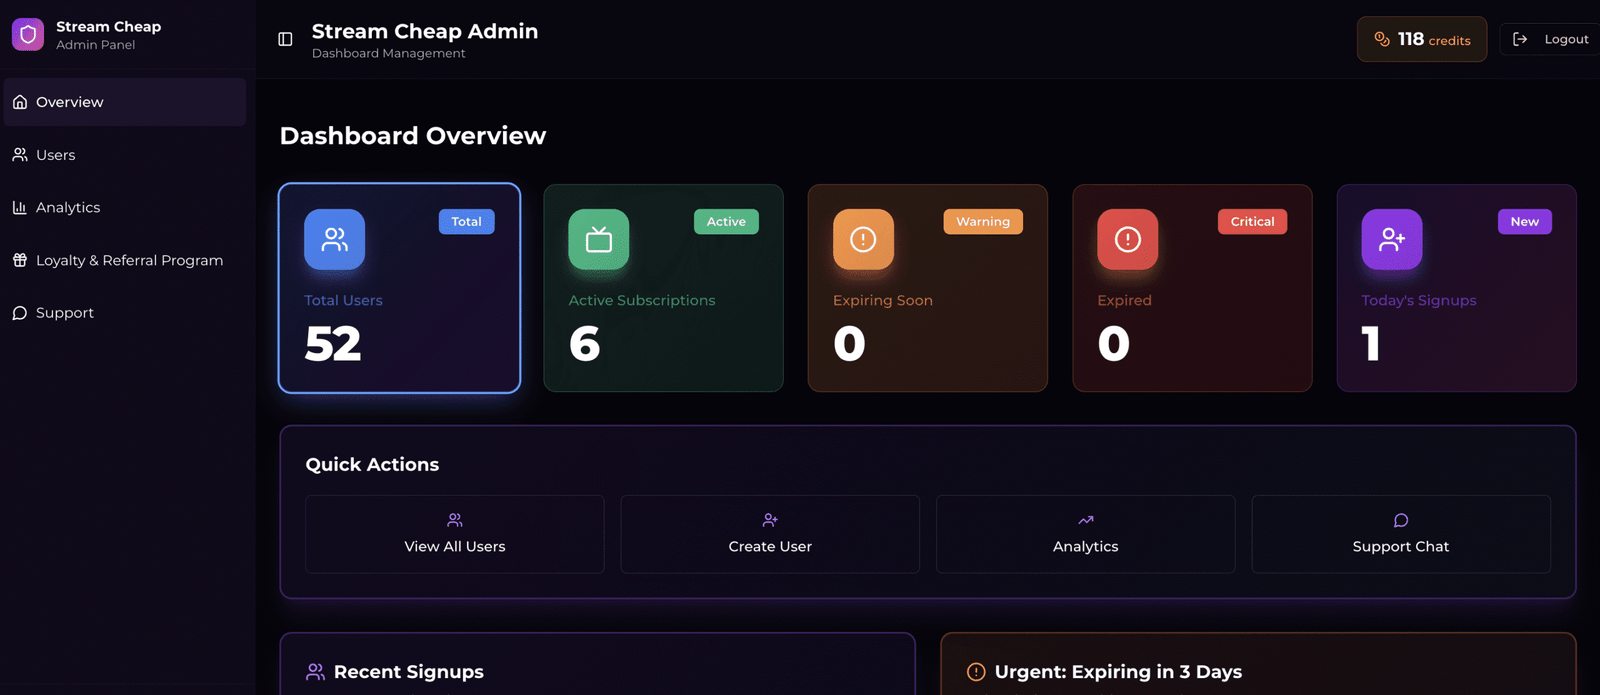Click the blue Total Users people icon
Viewport: 1600px width, 695px height.
[335, 239]
